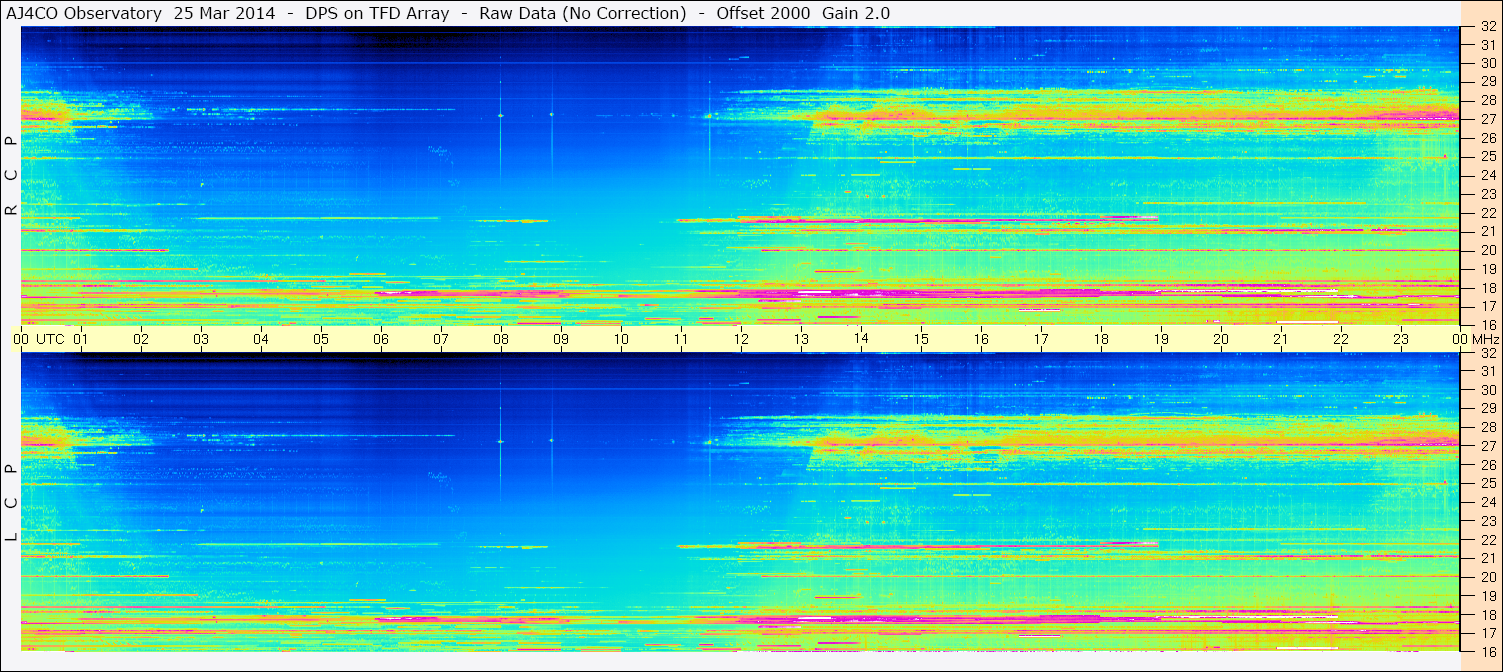Click the 'R C P' vertical panel label
Viewport: 1503px width, 672px height.
11,176
